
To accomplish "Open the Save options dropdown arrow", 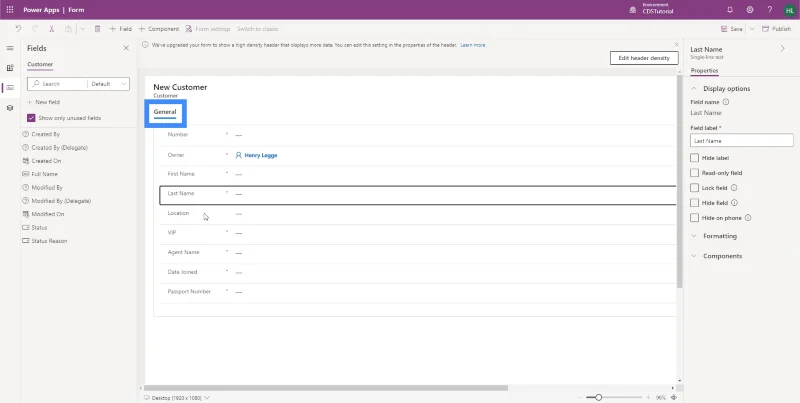I will click(x=752, y=29).
